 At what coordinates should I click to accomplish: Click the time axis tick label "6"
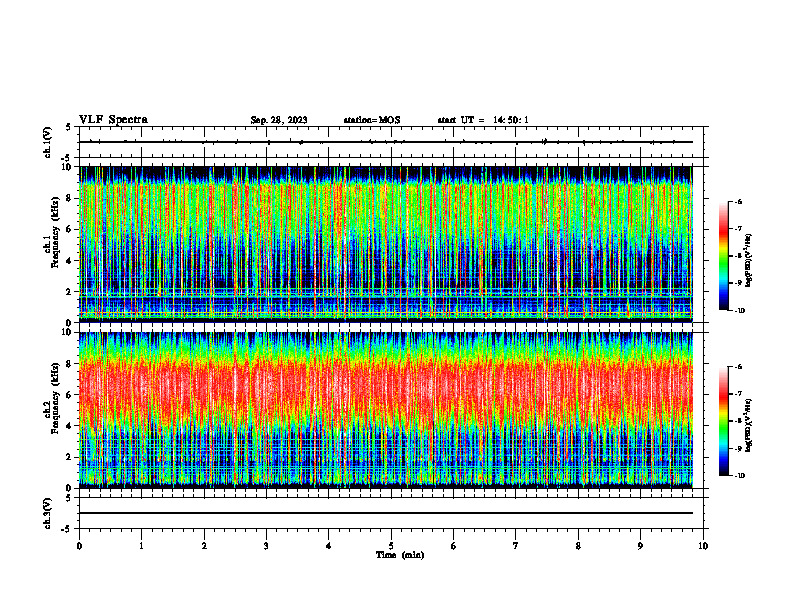point(454,546)
